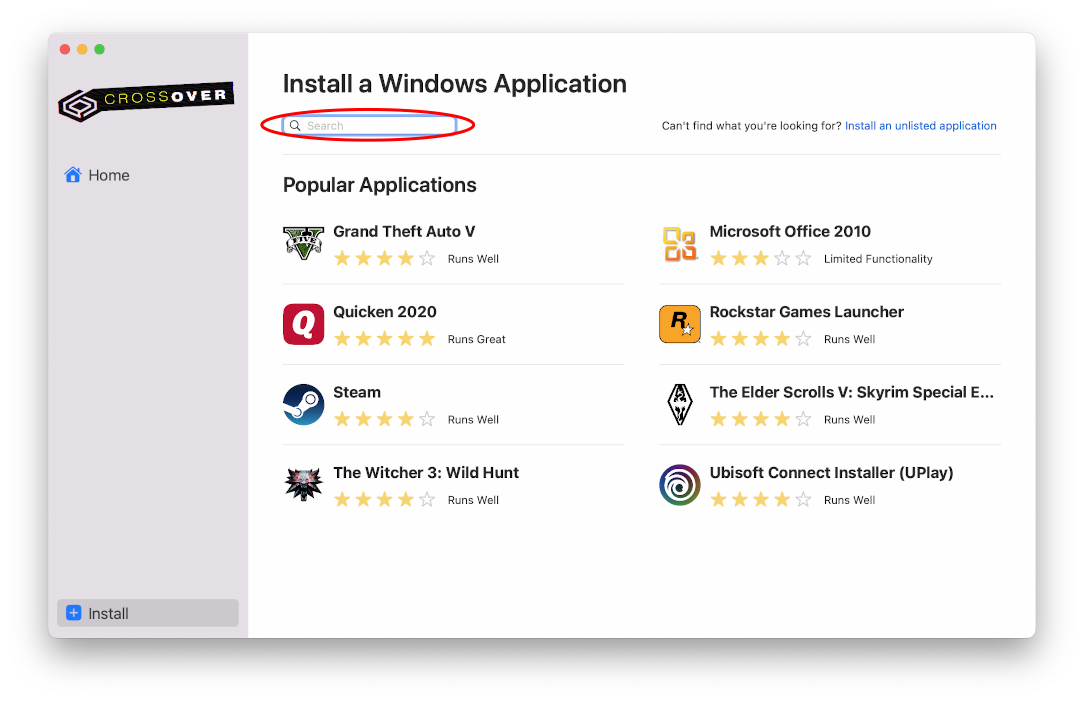Click Microsoft Office 2010 star rating
The width and height of the screenshot is (1084, 702).
pyautogui.click(x=761, y=259)
